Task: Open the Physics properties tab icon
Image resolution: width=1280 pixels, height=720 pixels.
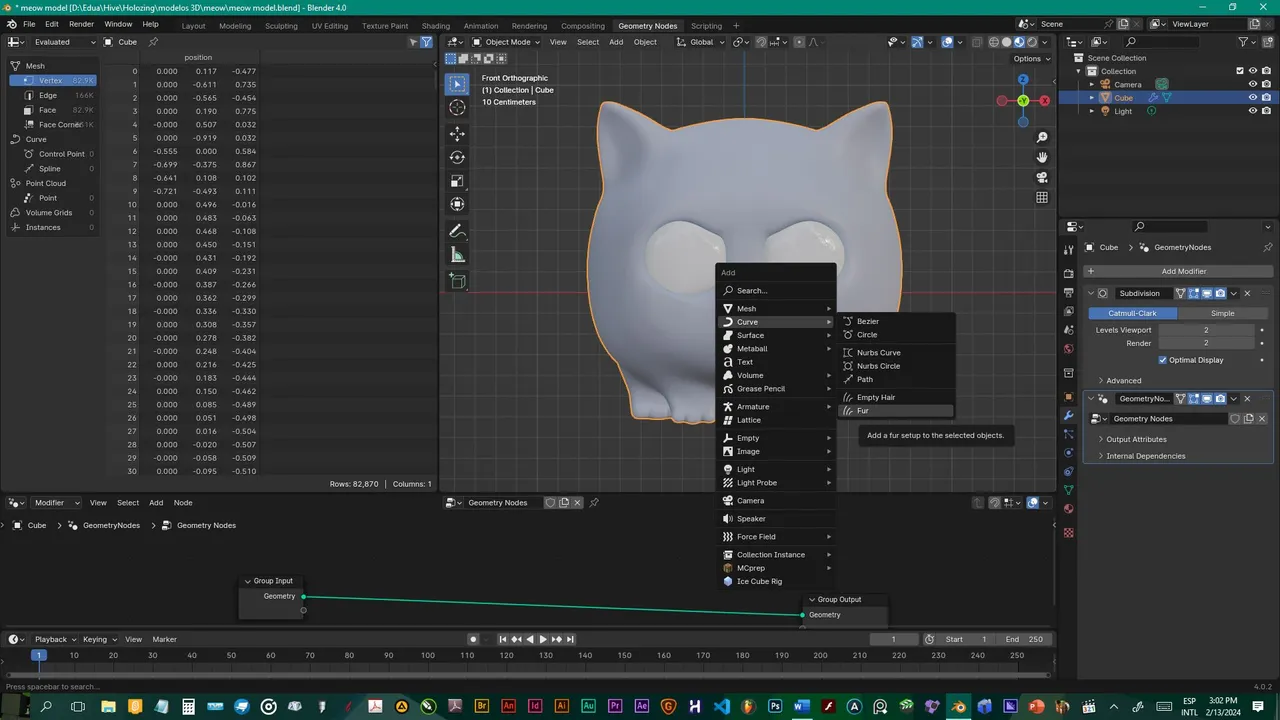Action: pos(1068,452)
